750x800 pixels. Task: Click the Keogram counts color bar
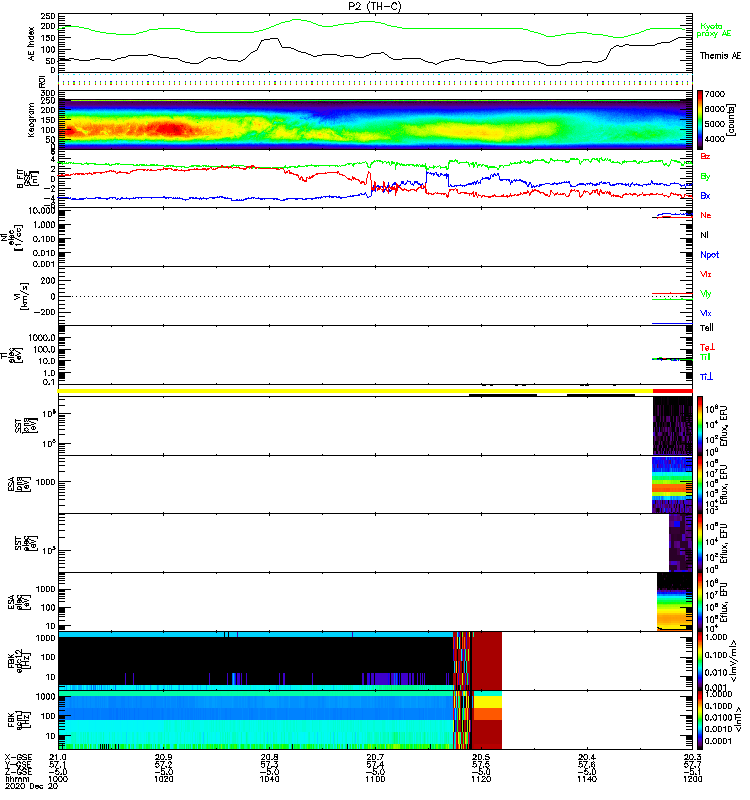click(x=700, y=120)
